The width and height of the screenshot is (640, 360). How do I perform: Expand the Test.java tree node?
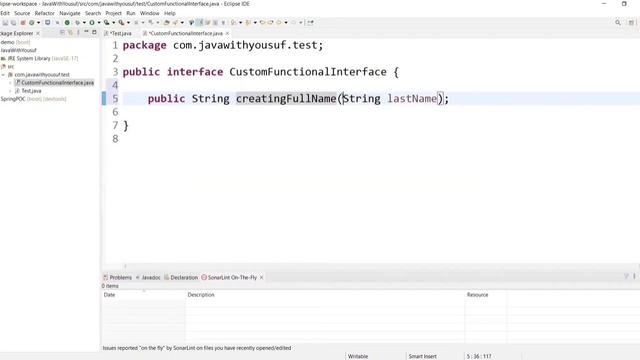click(x=10, y=91)
